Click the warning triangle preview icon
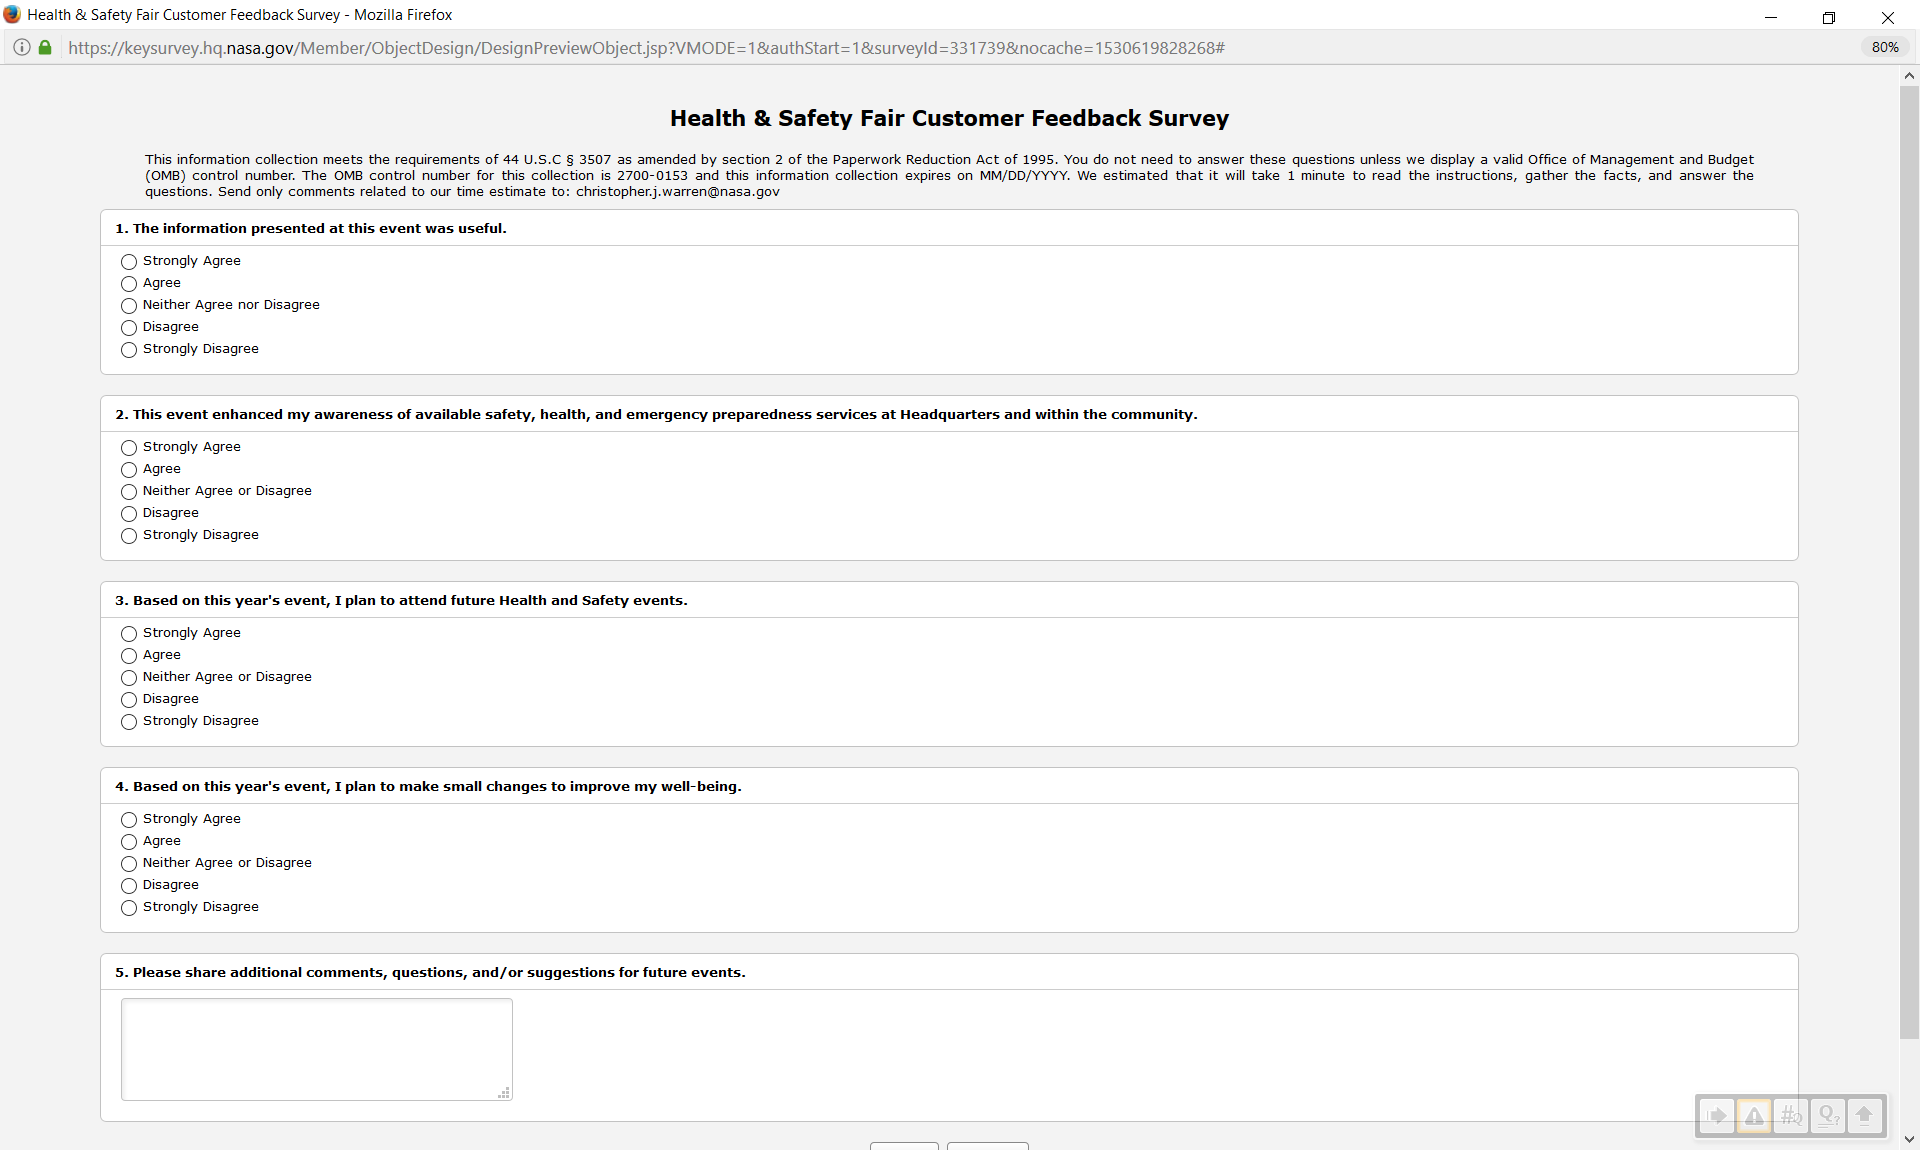 (1754, 1116)
